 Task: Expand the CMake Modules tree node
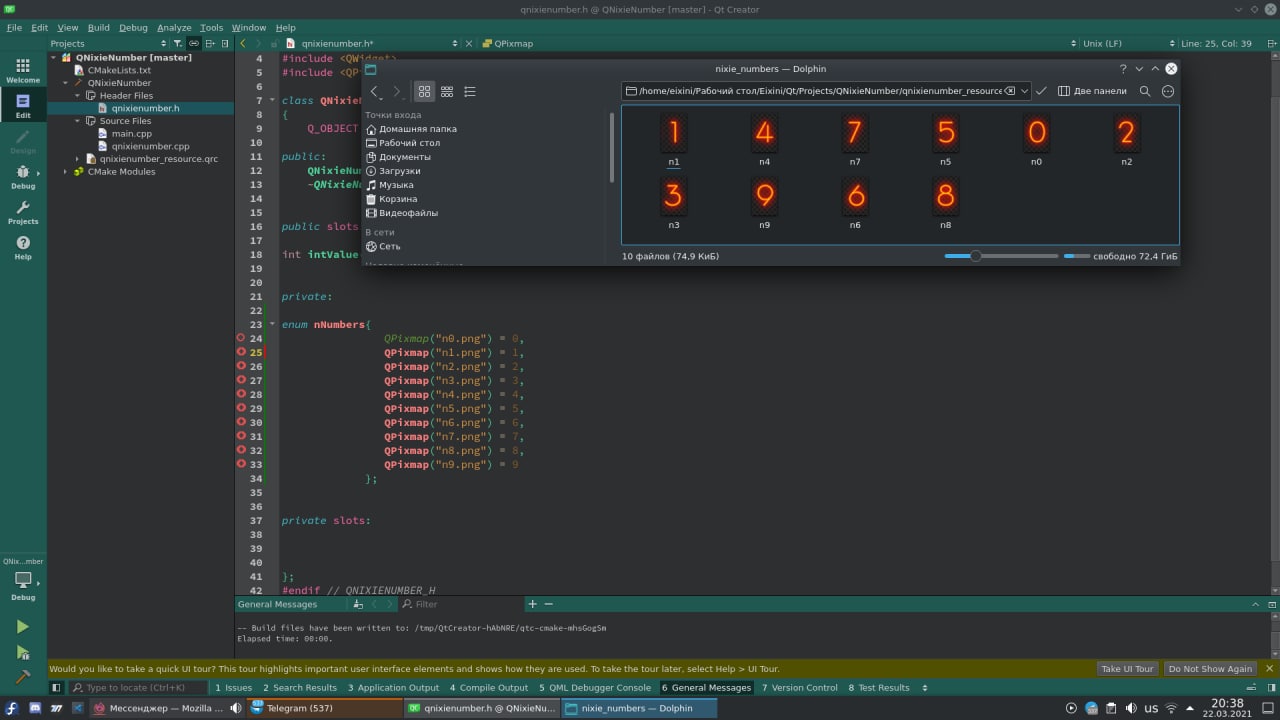66,172
